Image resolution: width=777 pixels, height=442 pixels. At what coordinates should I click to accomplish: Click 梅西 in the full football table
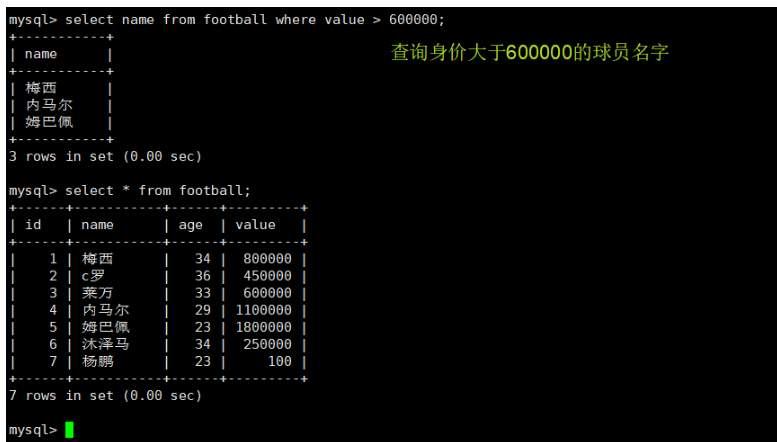coord(98,259)
